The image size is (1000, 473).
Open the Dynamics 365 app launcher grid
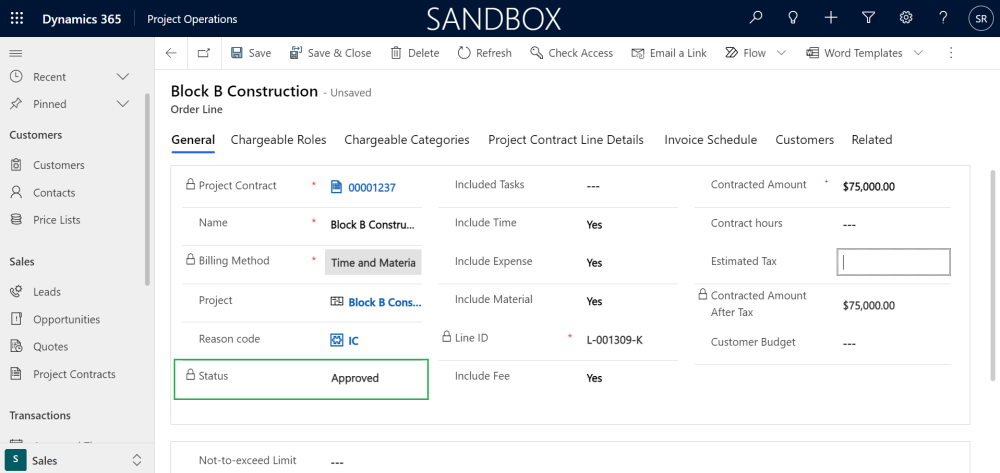(x=17, y=18)
